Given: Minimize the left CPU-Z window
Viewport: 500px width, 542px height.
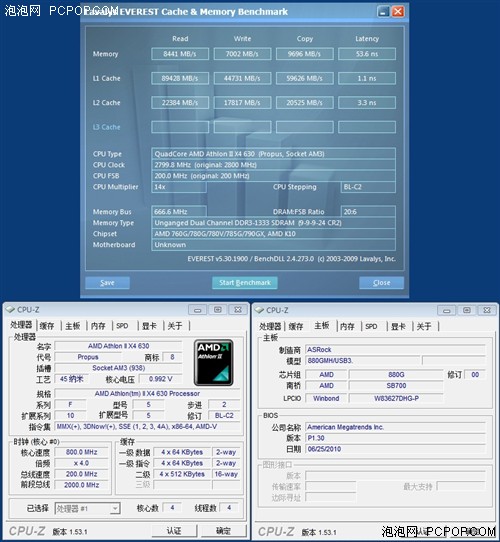Looking at the screenshot, I should [x=197, y=310].
